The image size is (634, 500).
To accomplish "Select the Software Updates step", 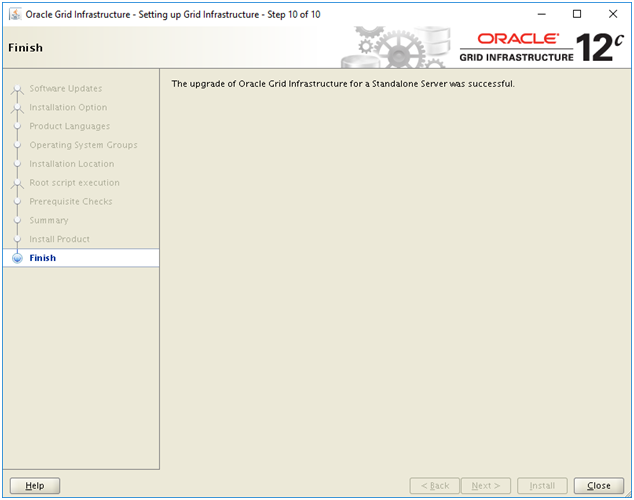I will [x=66, y=89].
